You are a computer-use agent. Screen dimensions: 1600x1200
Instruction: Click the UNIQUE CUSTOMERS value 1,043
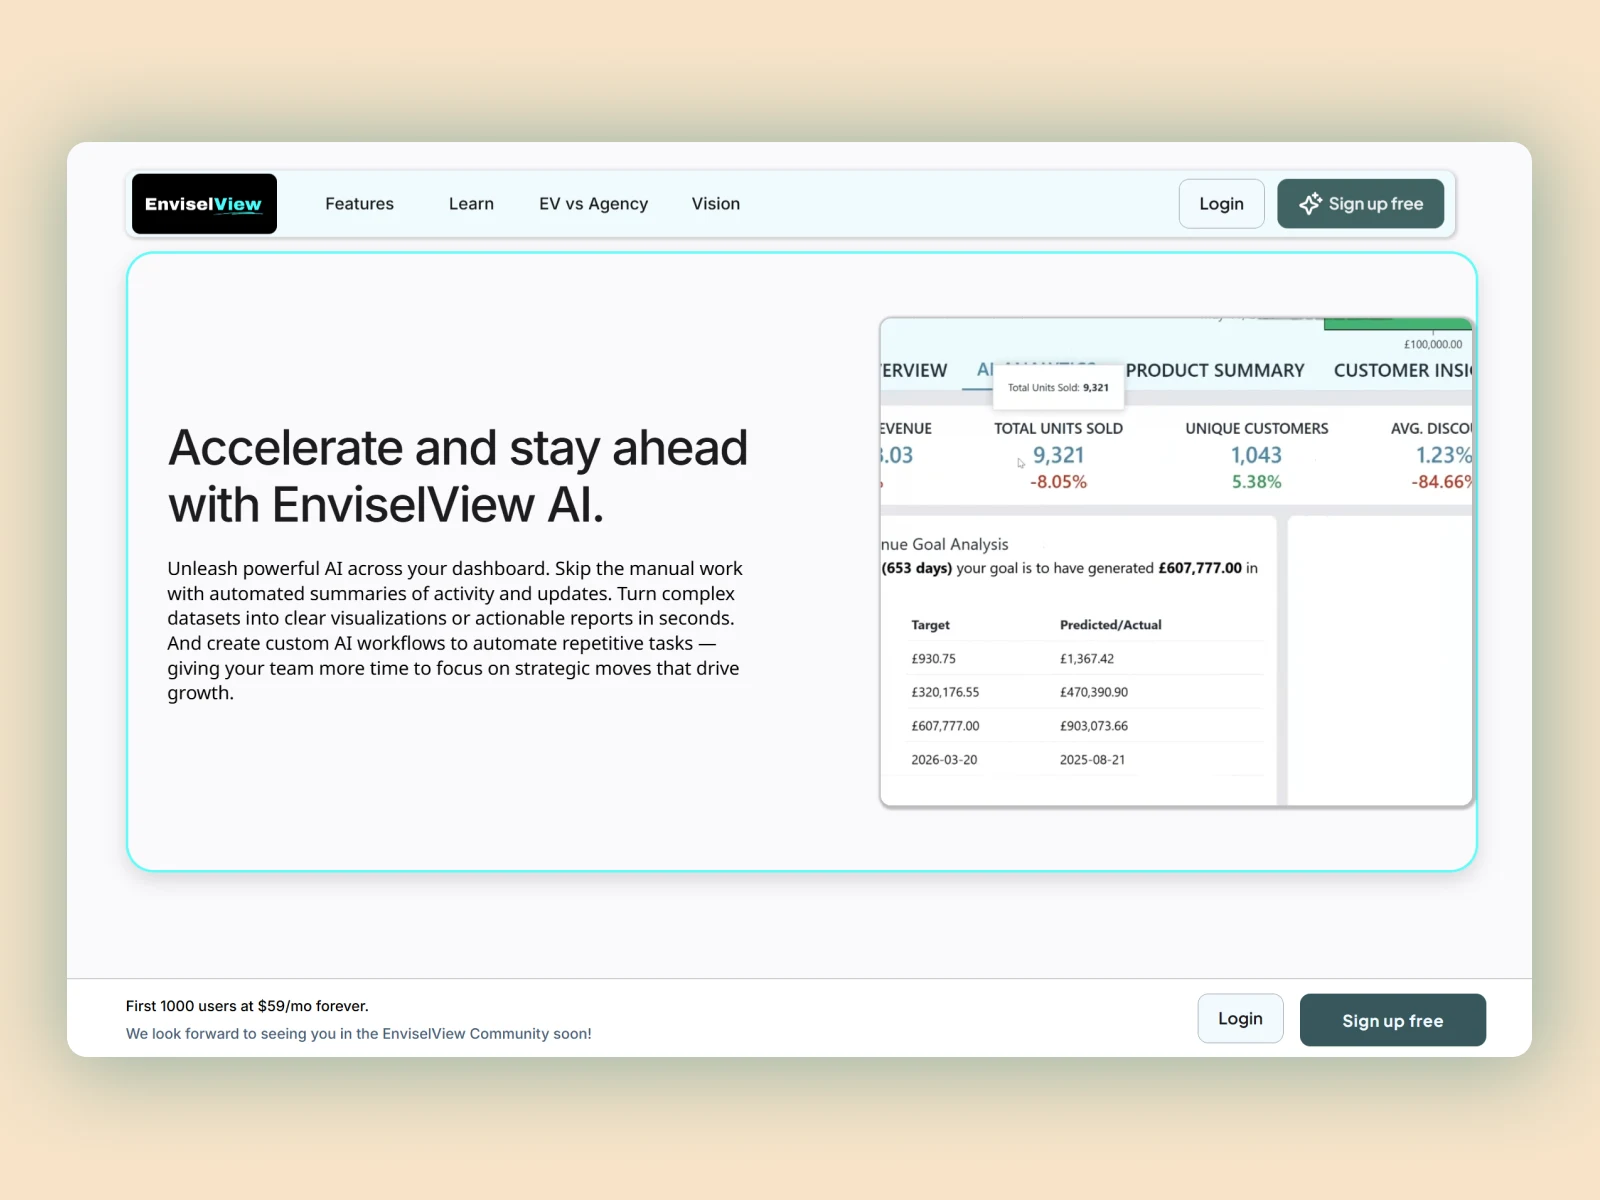1256,455
